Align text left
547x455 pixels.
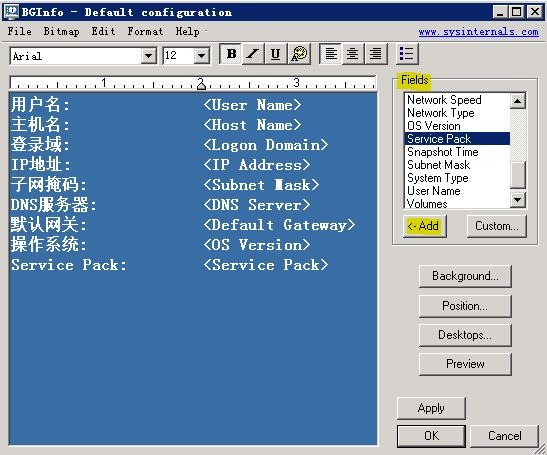click(x=331, y=54)
